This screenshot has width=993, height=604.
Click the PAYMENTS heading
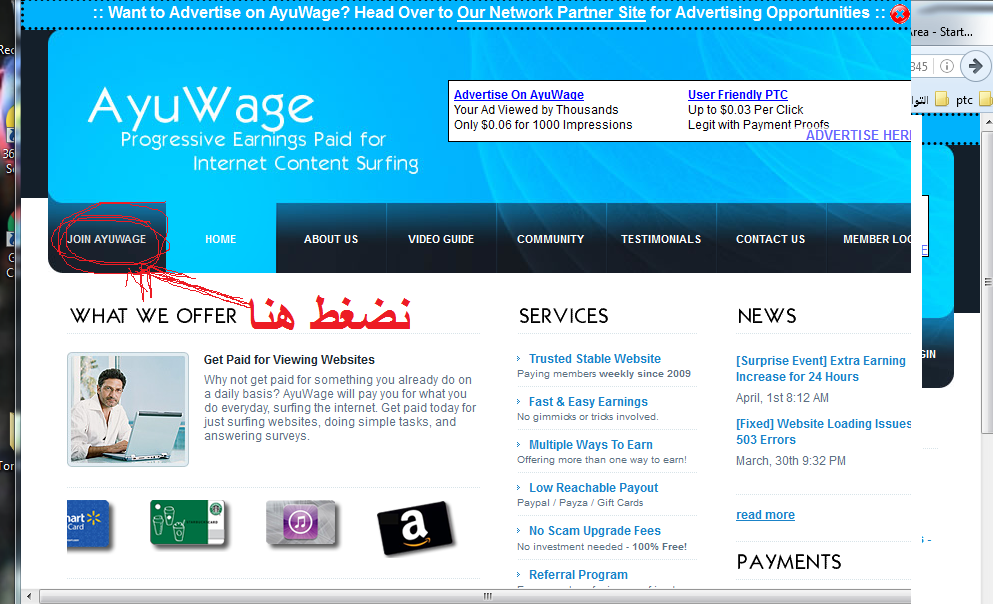(x=789, y=562)
